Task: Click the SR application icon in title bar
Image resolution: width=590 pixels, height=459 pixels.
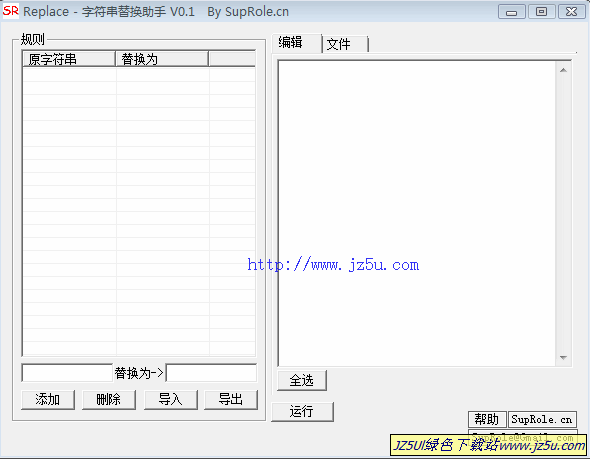Action: click(10, 11)
